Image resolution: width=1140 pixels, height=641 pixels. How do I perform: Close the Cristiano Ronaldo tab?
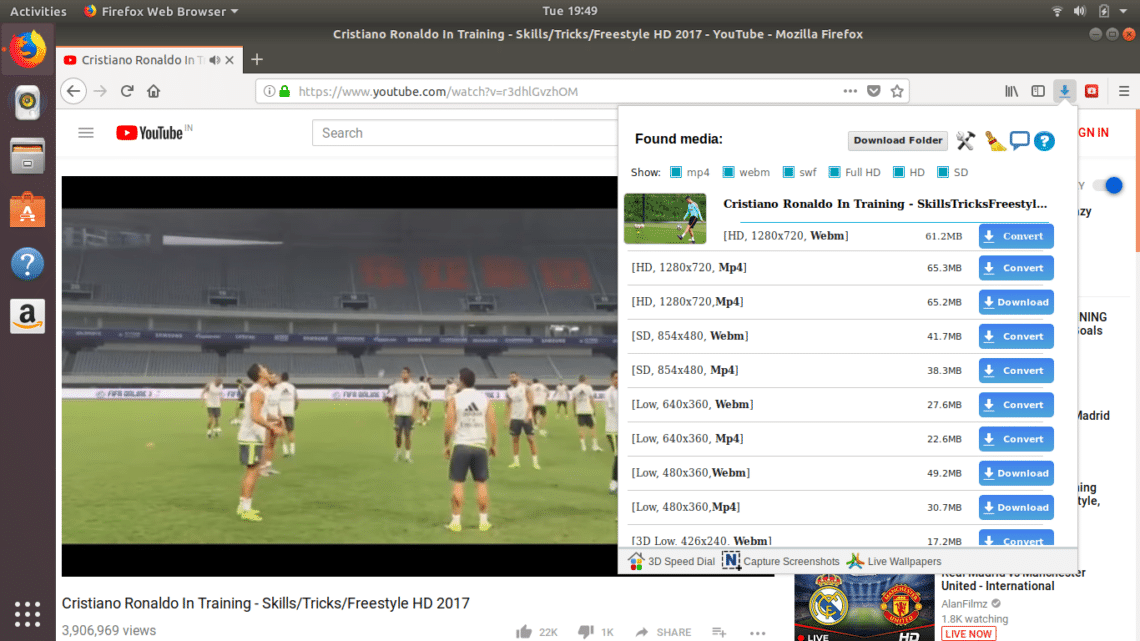230,60
